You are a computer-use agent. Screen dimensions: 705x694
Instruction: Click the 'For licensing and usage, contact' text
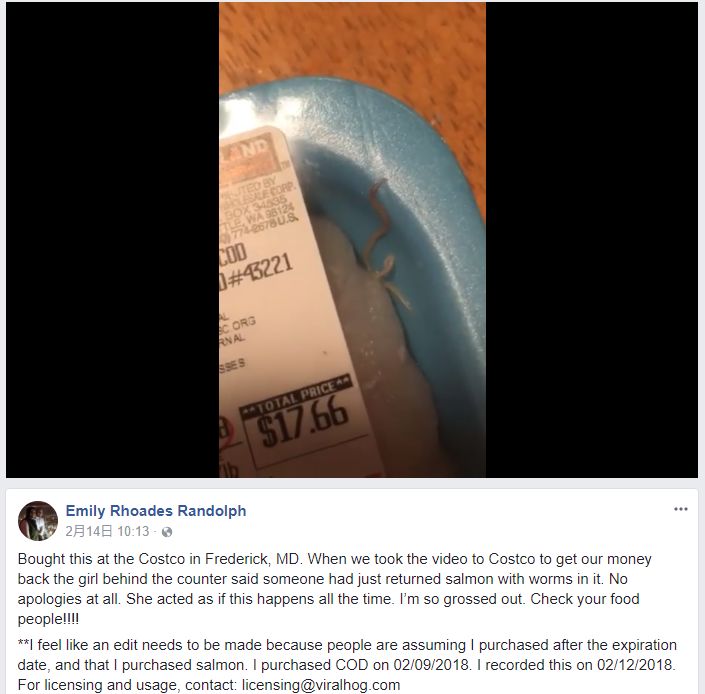click(127, 685)
